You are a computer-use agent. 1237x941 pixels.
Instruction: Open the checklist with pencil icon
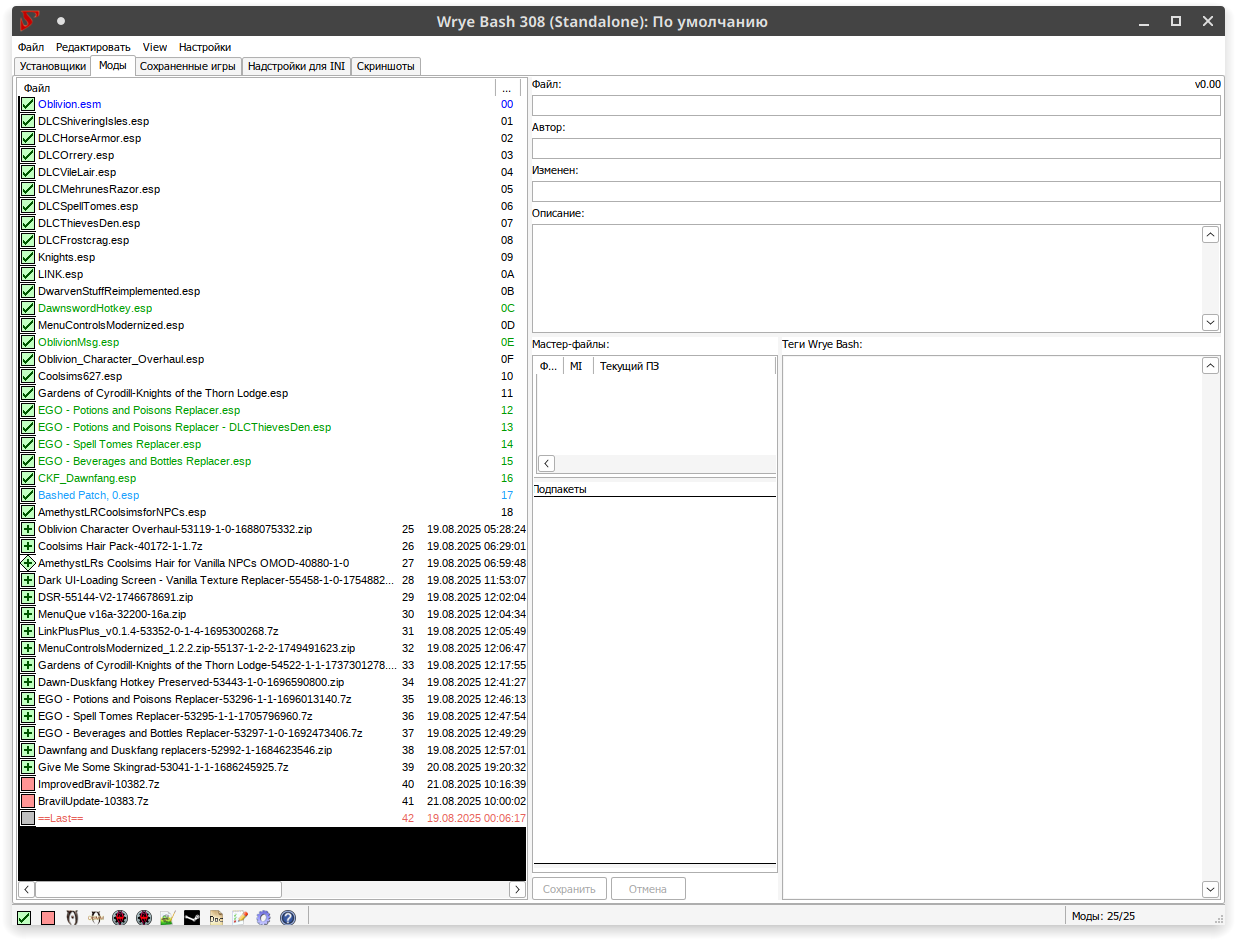point(240,917)
